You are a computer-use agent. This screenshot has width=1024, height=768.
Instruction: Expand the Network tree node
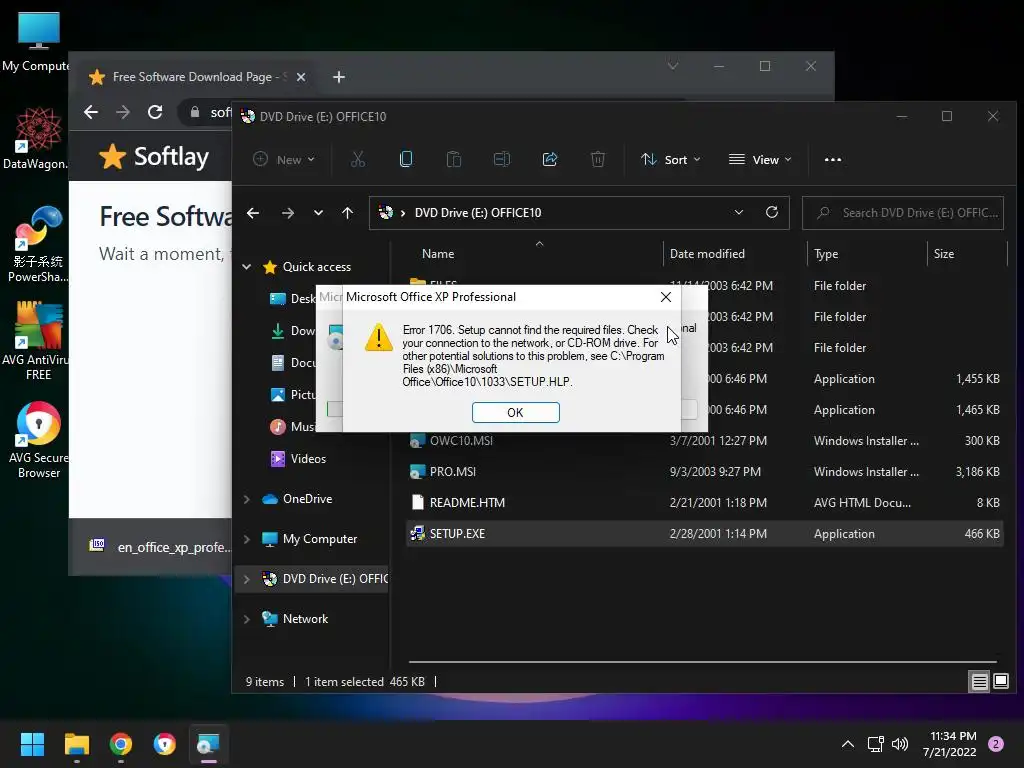pyautogui.click(x=247, y=618)
